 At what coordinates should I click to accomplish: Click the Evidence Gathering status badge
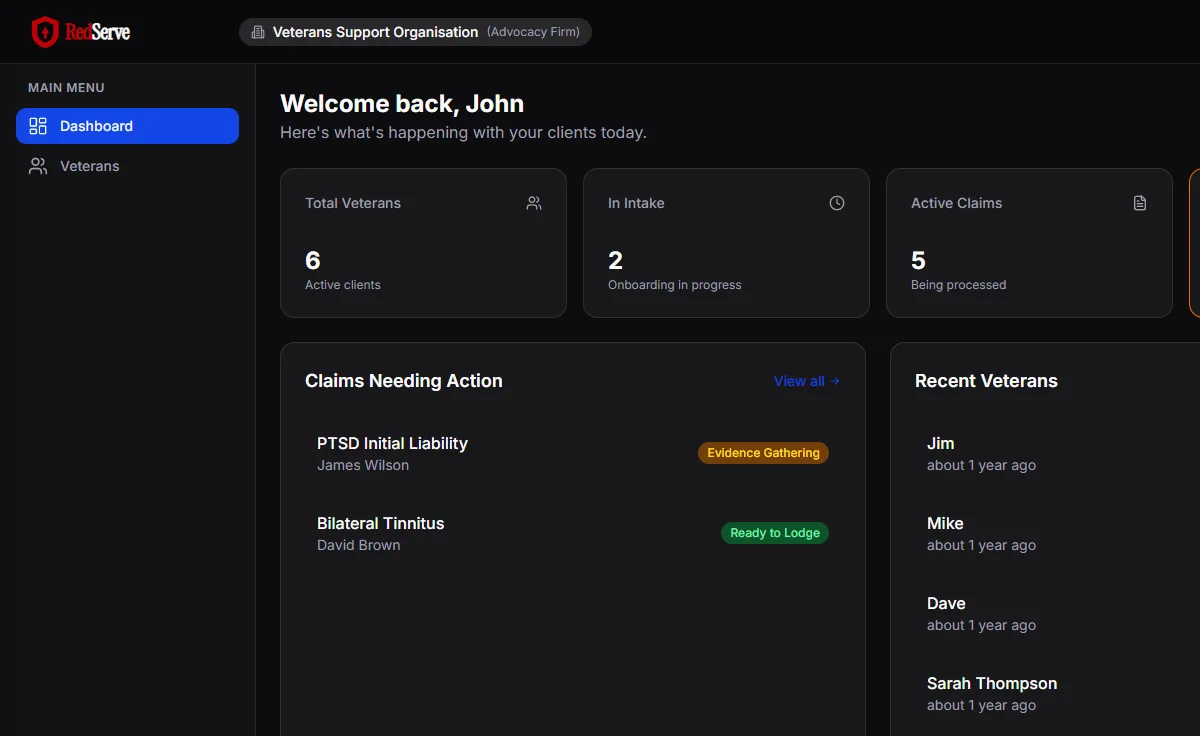coord(763,453)
